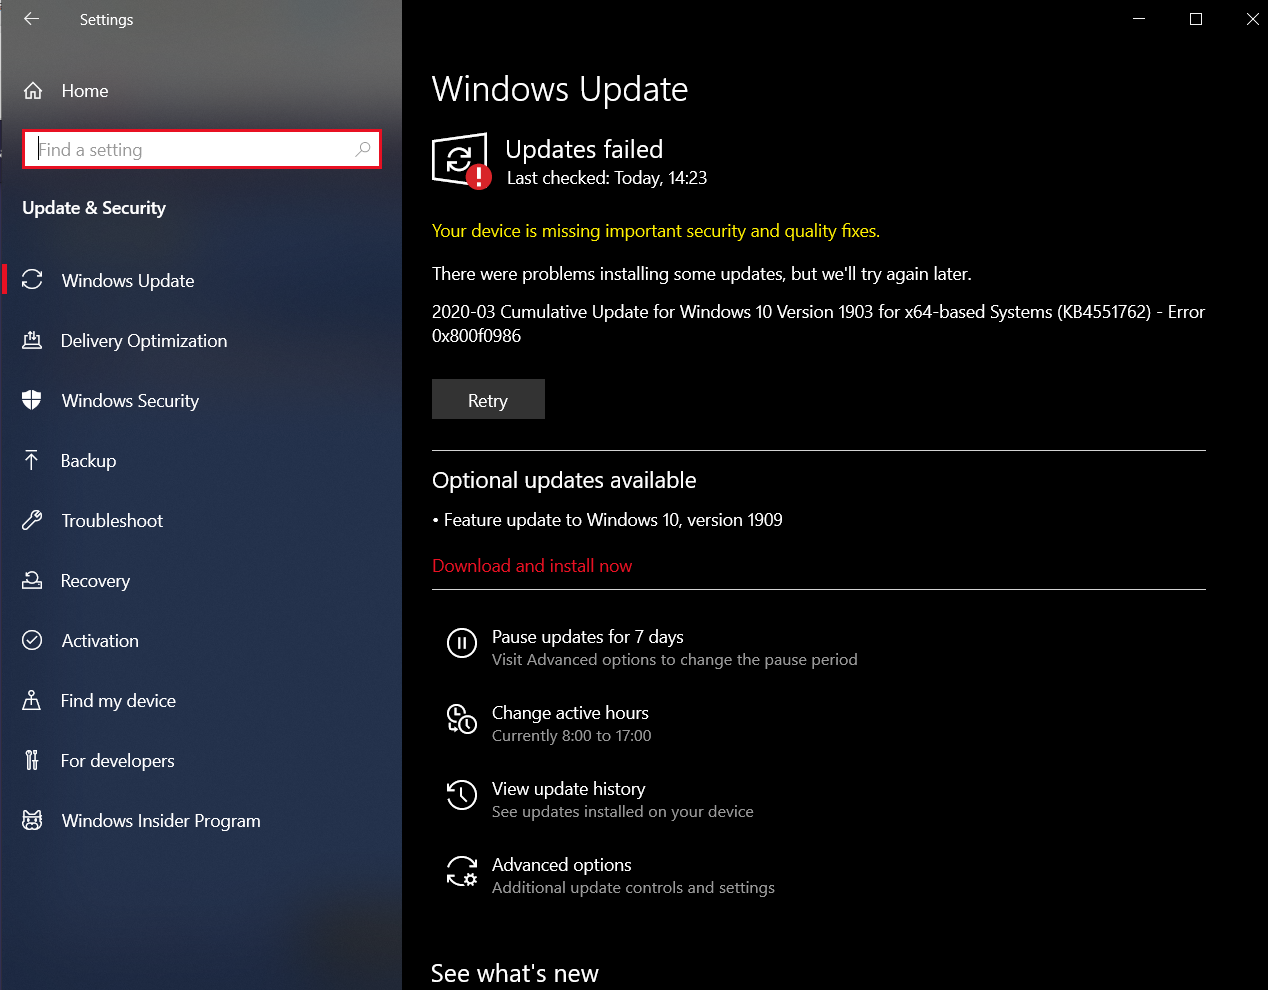Close the Settings window
Viewport: 1268px width, 990px height.
(x=1252, y=19)
